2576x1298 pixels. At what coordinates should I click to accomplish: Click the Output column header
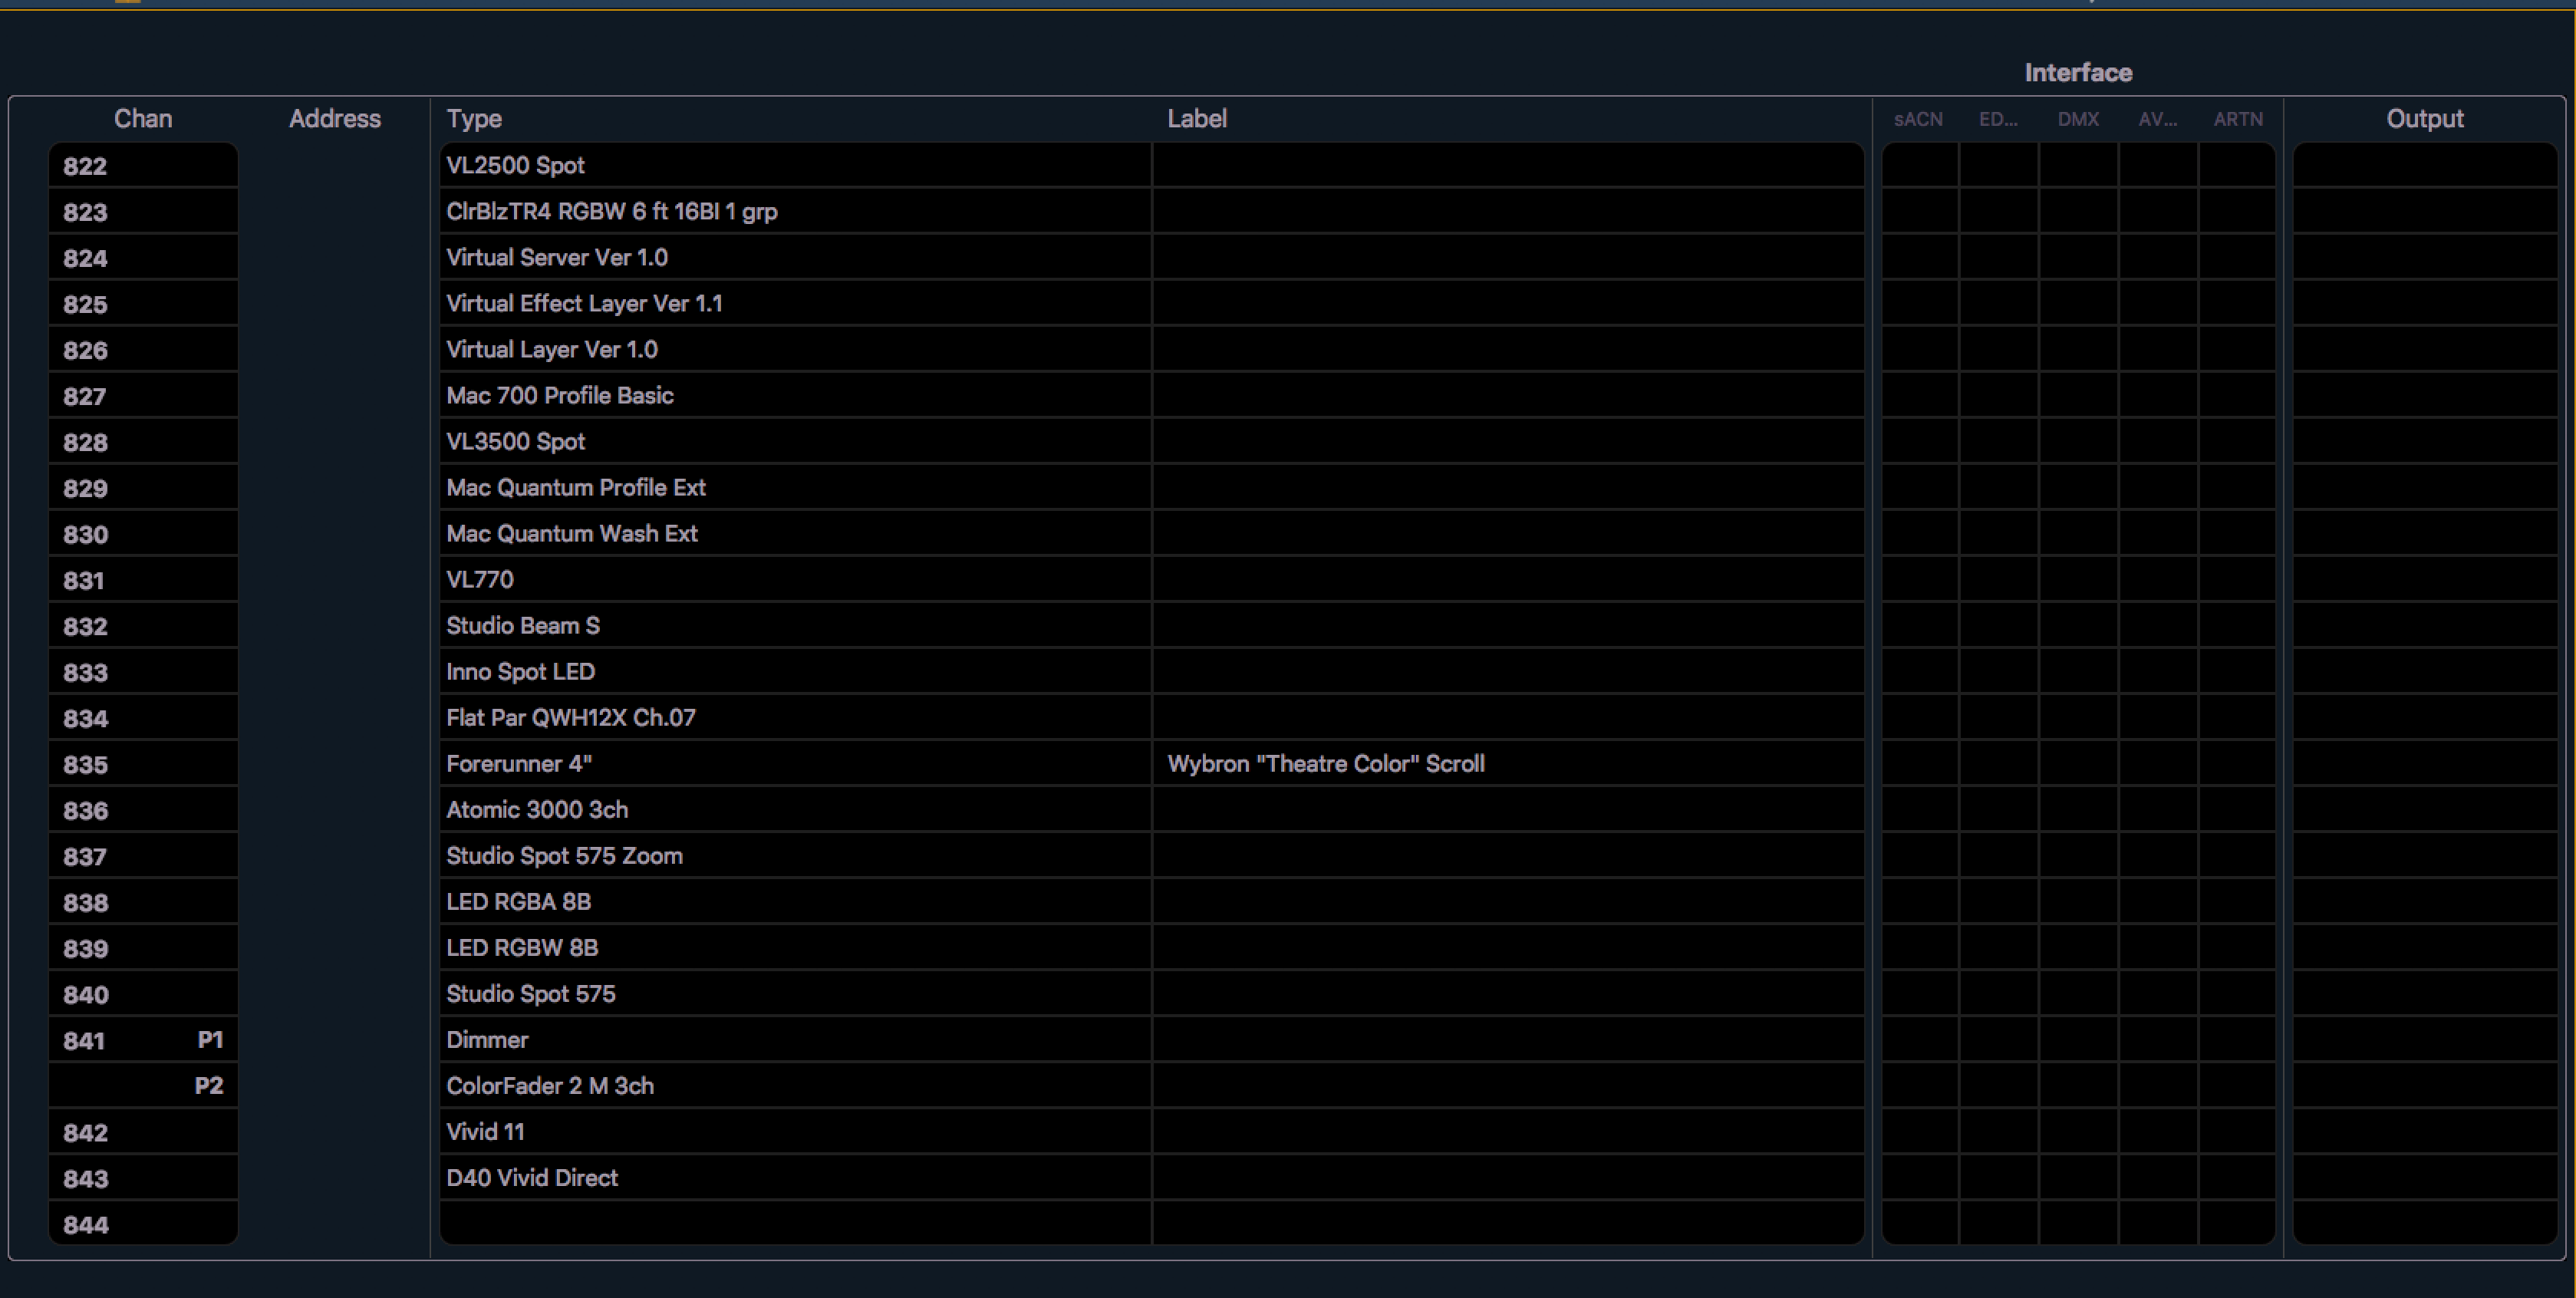pos(2425,119)
